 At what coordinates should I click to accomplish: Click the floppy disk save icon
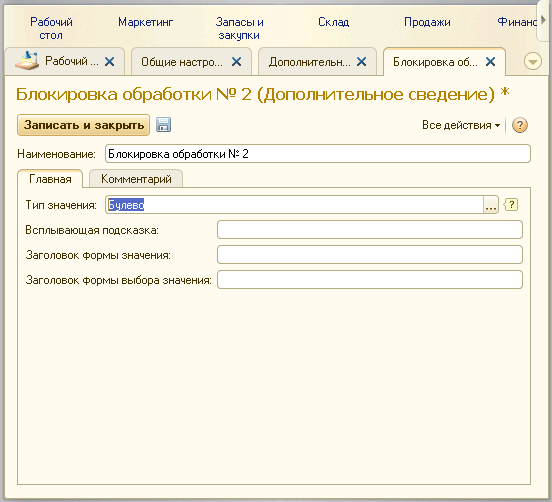click(x=163, y=125)
